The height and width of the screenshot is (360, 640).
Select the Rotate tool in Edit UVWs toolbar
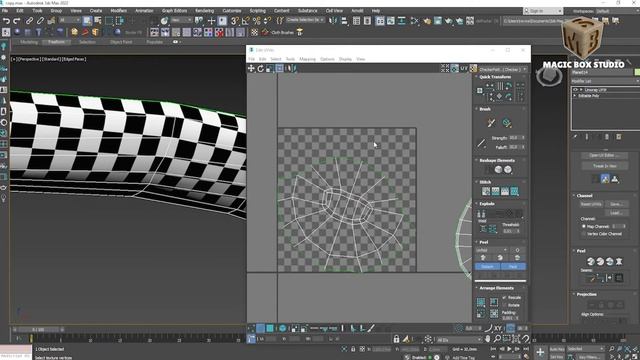(x=260, y=69)
